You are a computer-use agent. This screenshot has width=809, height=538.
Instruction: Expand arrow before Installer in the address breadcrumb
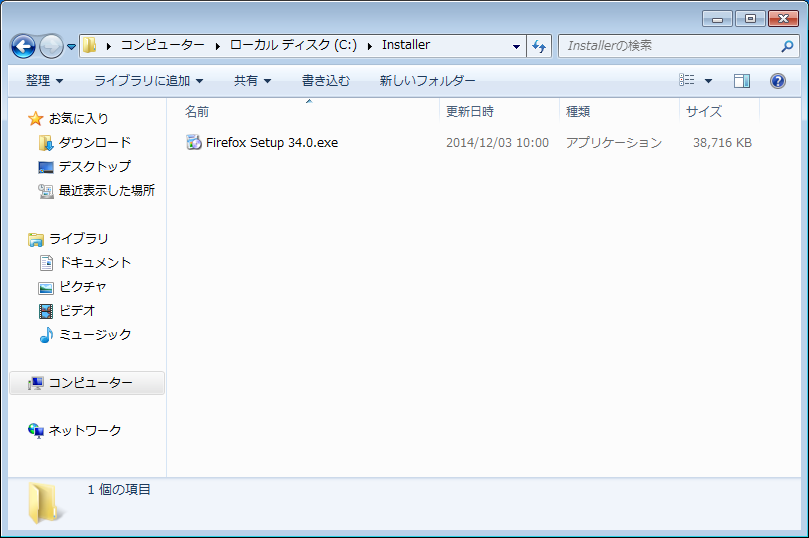[370, 46]
